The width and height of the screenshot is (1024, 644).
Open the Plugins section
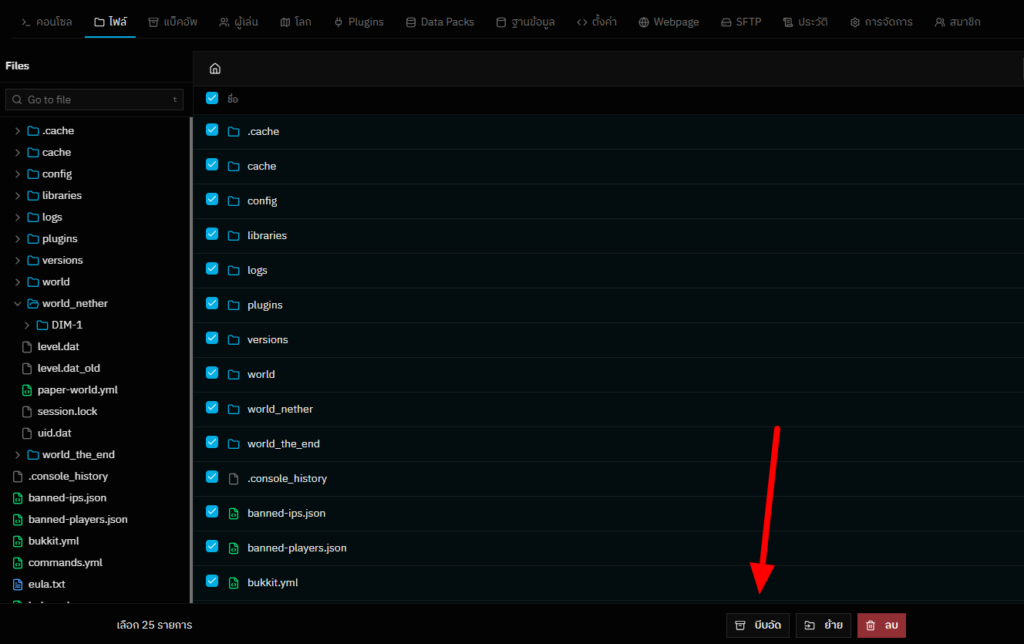coord(358,20)
